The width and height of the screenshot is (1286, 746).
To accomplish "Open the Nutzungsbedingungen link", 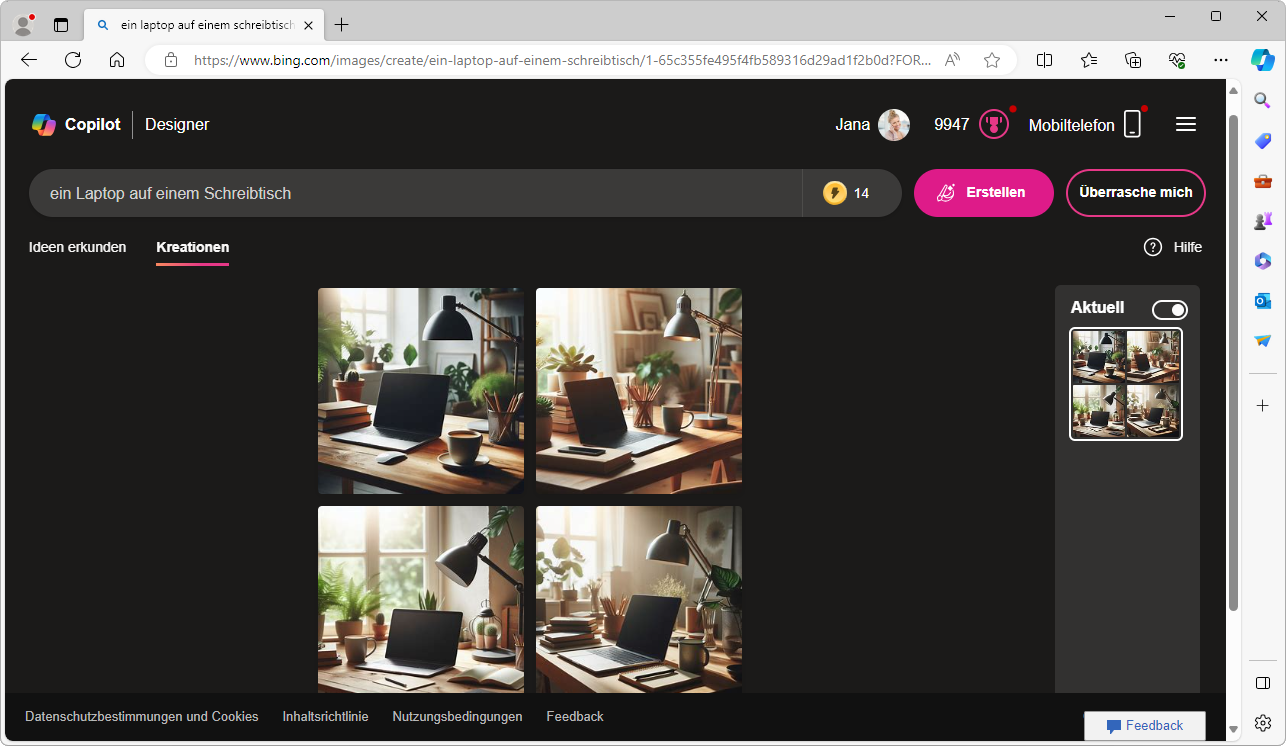I will point(457,717).
